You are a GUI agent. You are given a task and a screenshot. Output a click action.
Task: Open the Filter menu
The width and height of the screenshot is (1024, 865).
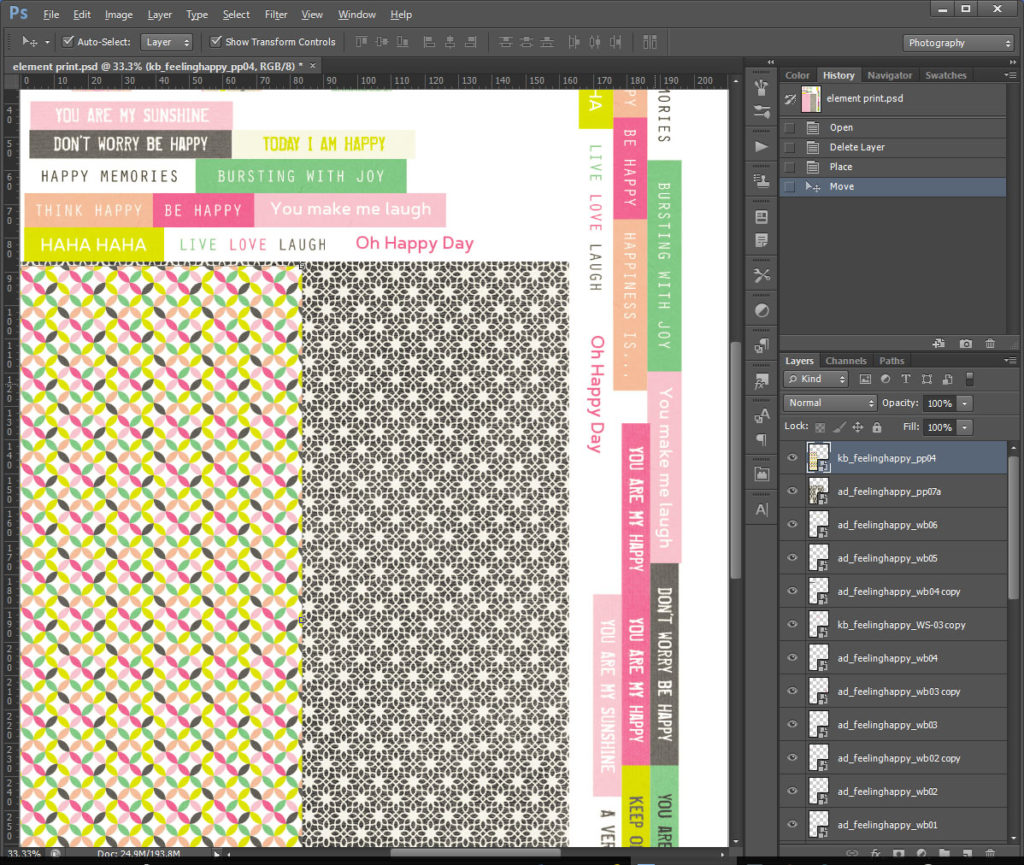click(x=276, y=15)
